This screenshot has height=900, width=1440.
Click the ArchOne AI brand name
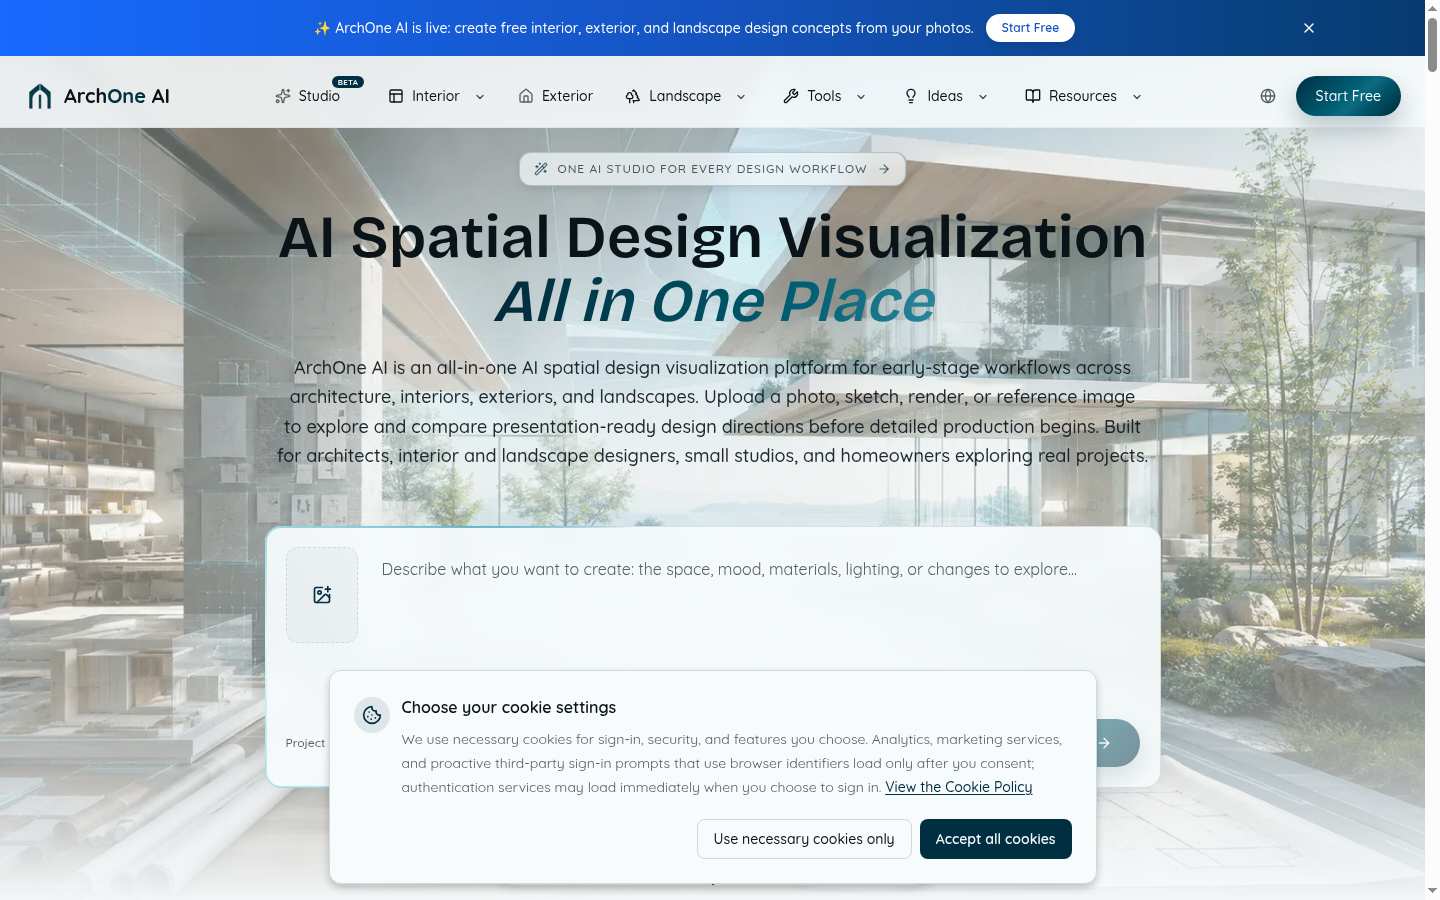[117, 96]
